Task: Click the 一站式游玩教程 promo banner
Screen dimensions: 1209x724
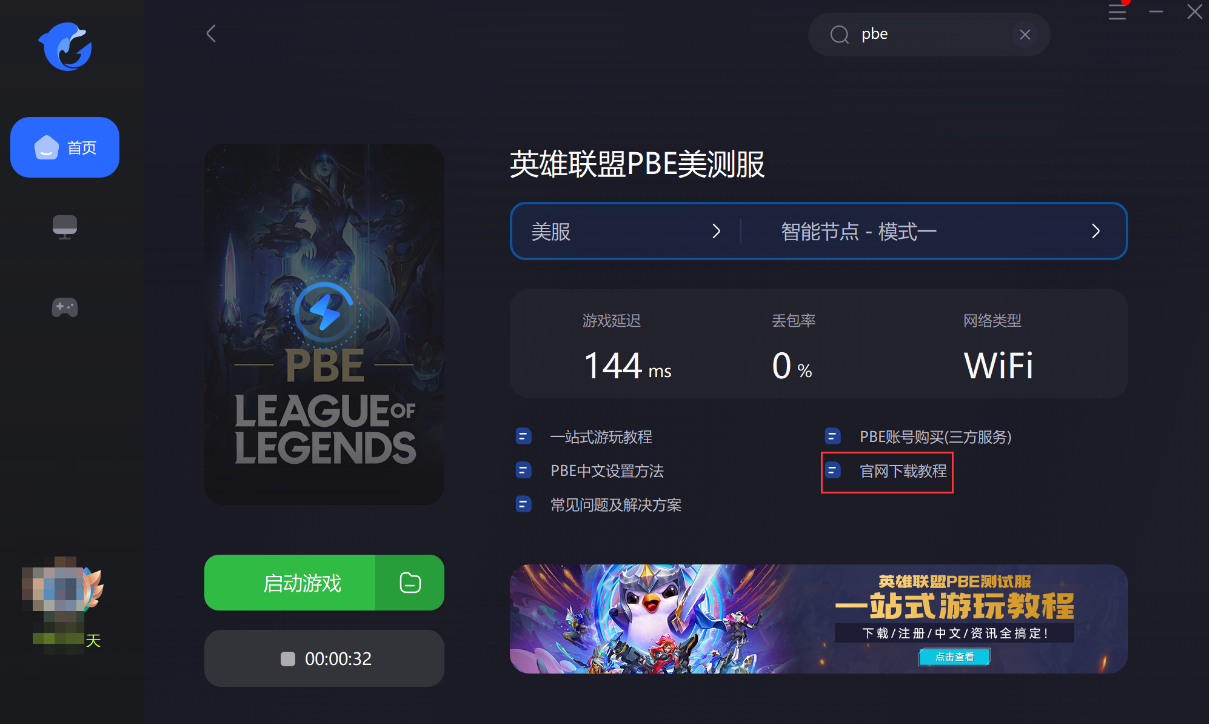Action: (819, 619)
